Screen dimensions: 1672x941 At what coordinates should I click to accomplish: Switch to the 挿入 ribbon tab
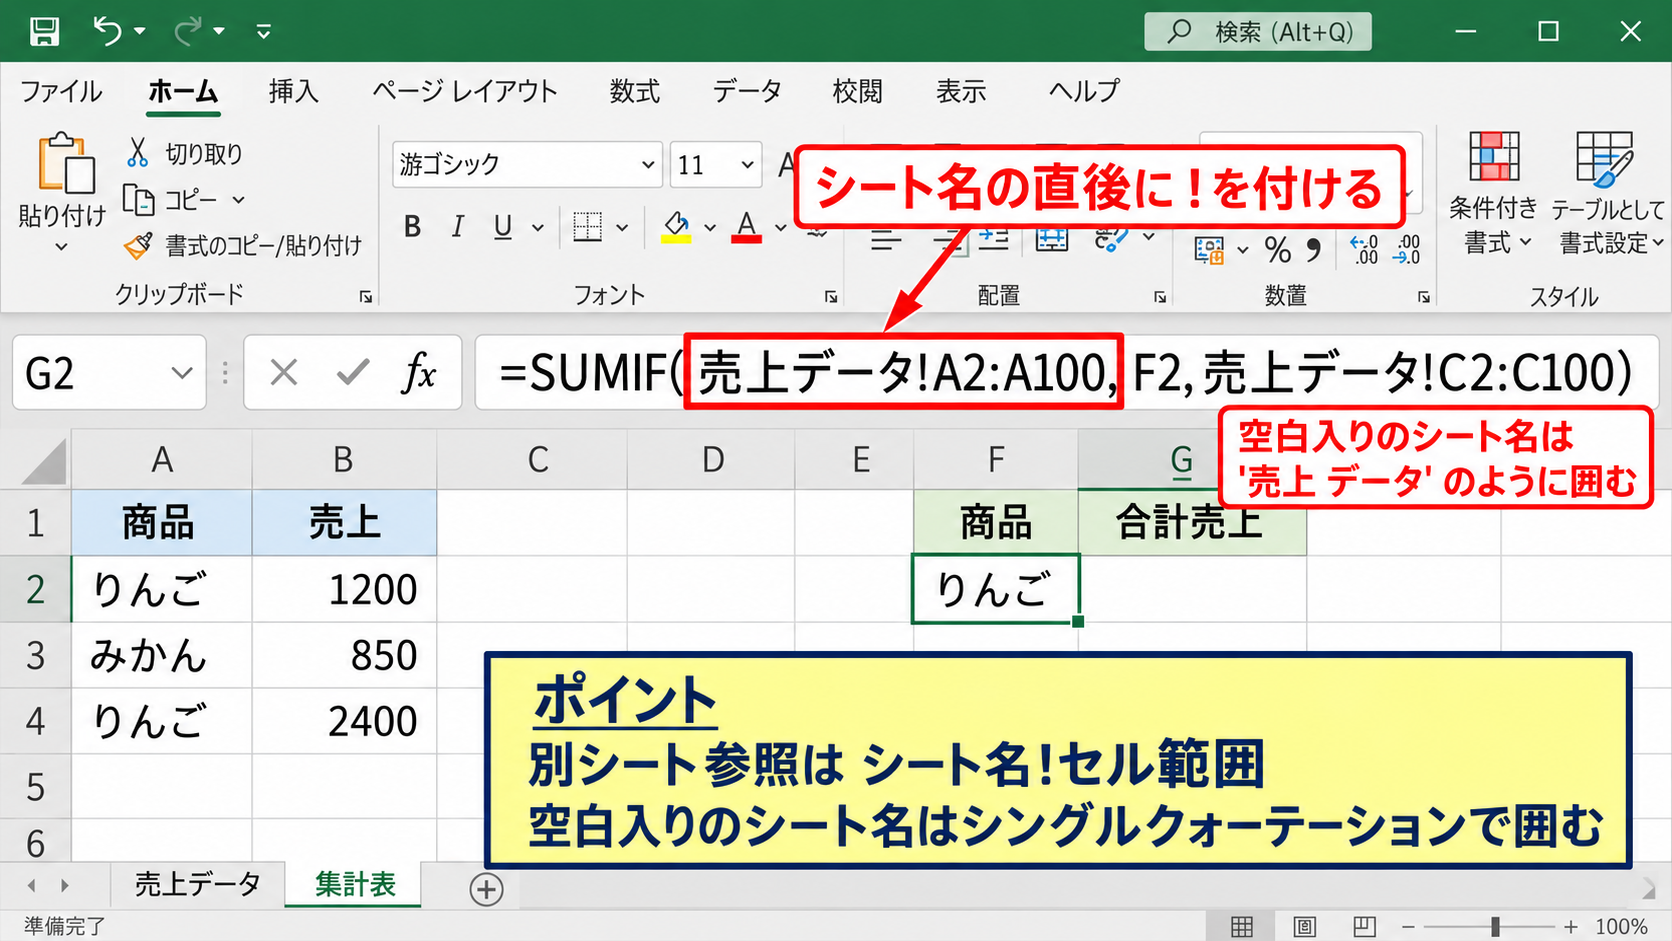[x=294, y=91]
